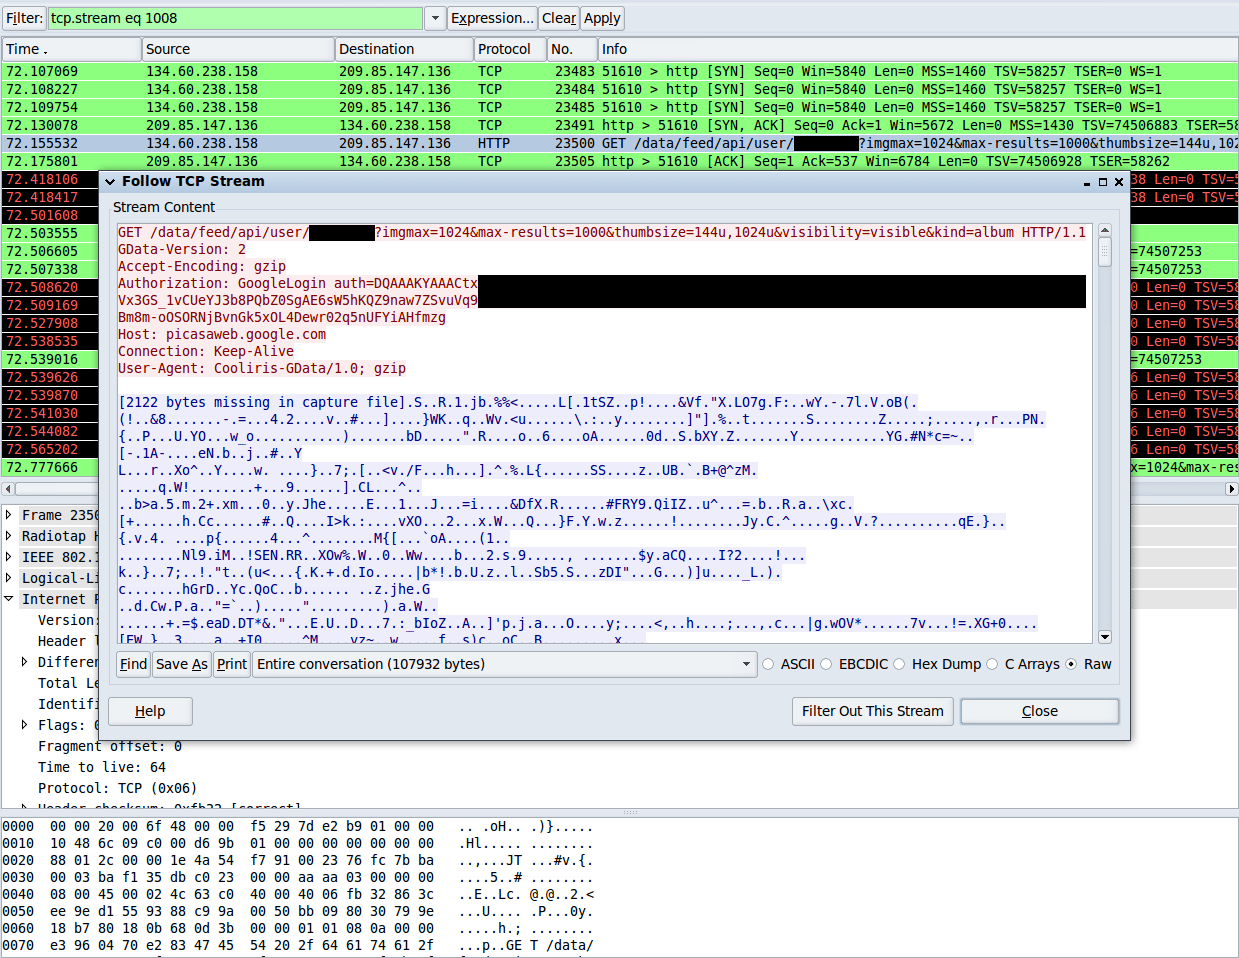
Task: Select the Hex Dump display option
Action: coord(937,664)
